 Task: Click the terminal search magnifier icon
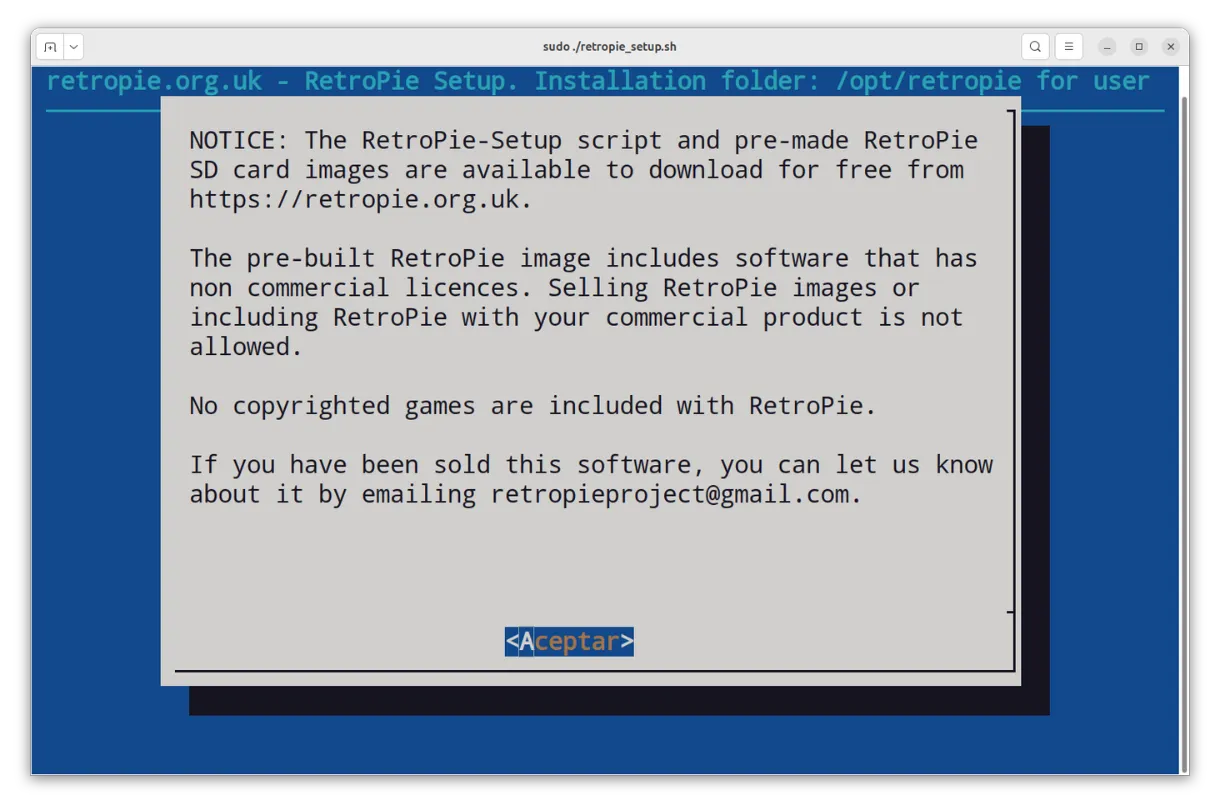1036,47
